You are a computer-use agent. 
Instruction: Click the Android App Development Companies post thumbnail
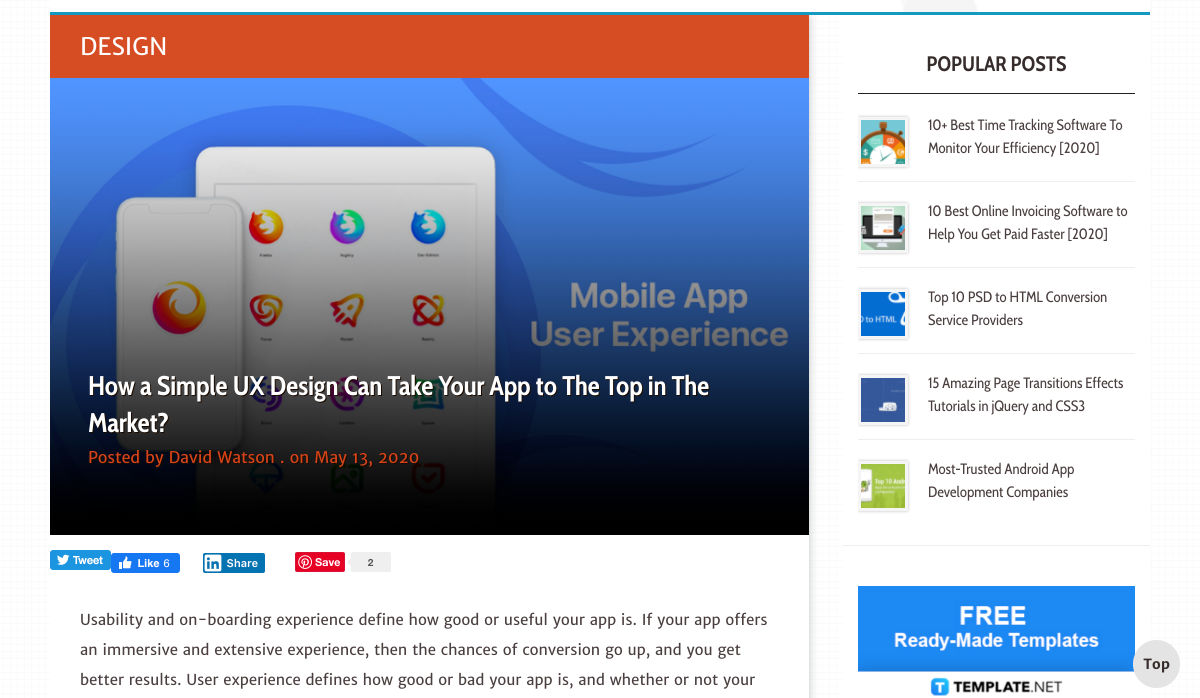pos(883,485)
